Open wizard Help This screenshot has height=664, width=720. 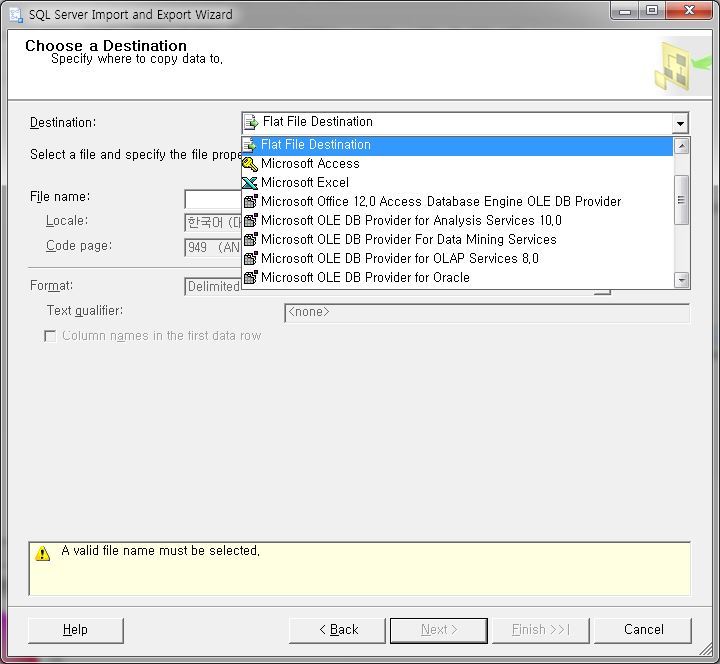pos(76,630)
